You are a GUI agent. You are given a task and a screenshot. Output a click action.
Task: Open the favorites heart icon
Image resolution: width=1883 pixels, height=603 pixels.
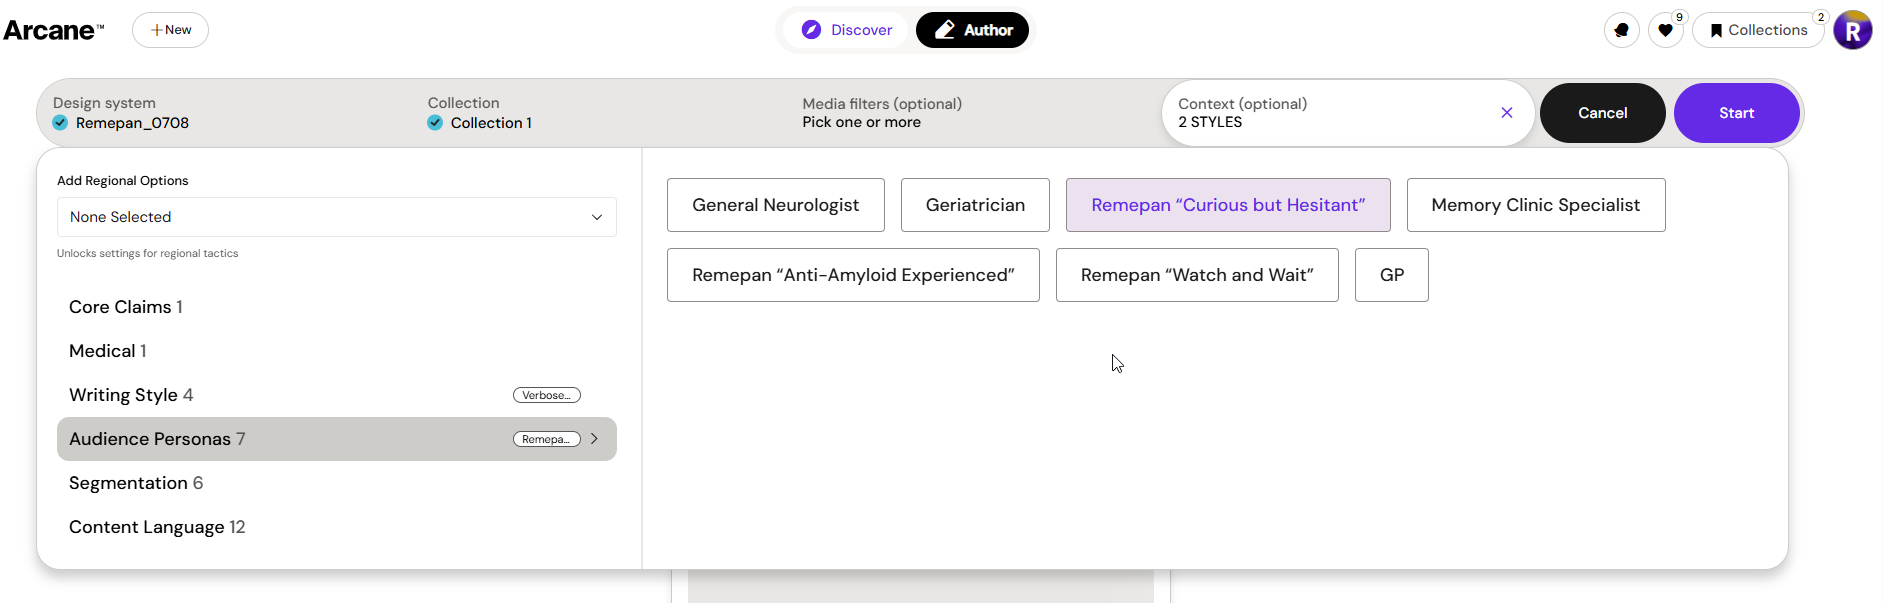1665,30
